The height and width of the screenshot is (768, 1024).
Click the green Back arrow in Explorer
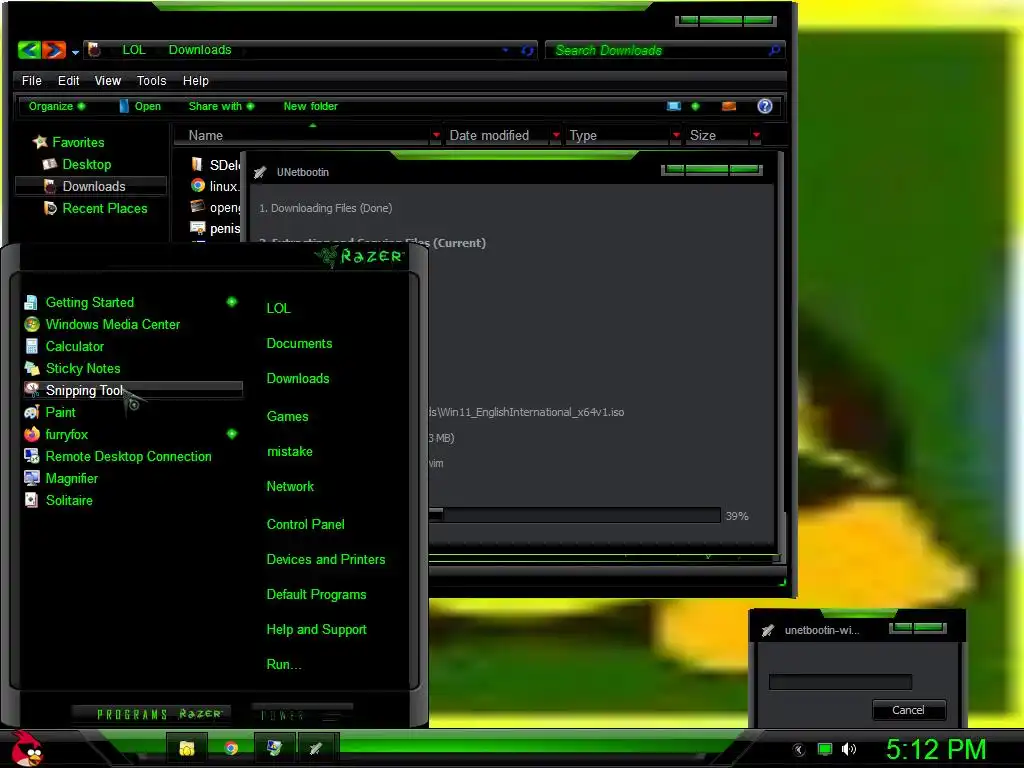pyautogui.click(x=29, y=50)
